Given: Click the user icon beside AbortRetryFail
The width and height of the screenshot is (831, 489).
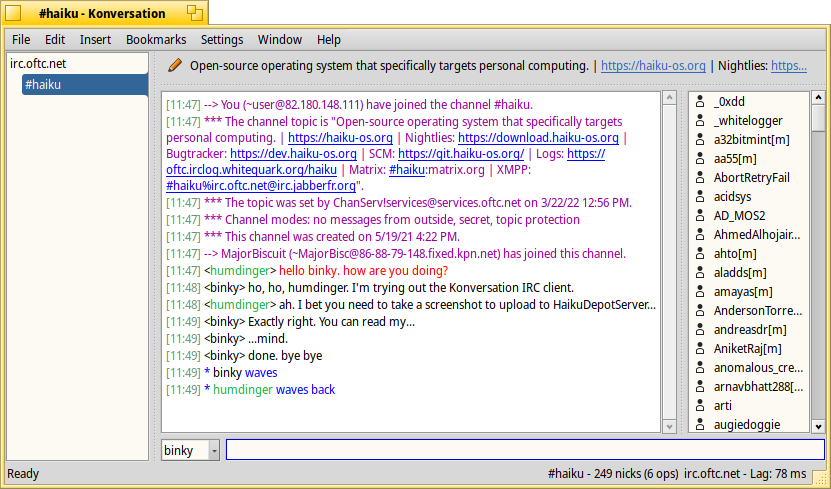Looking at the screenshot, I should (x=700, y=177).
